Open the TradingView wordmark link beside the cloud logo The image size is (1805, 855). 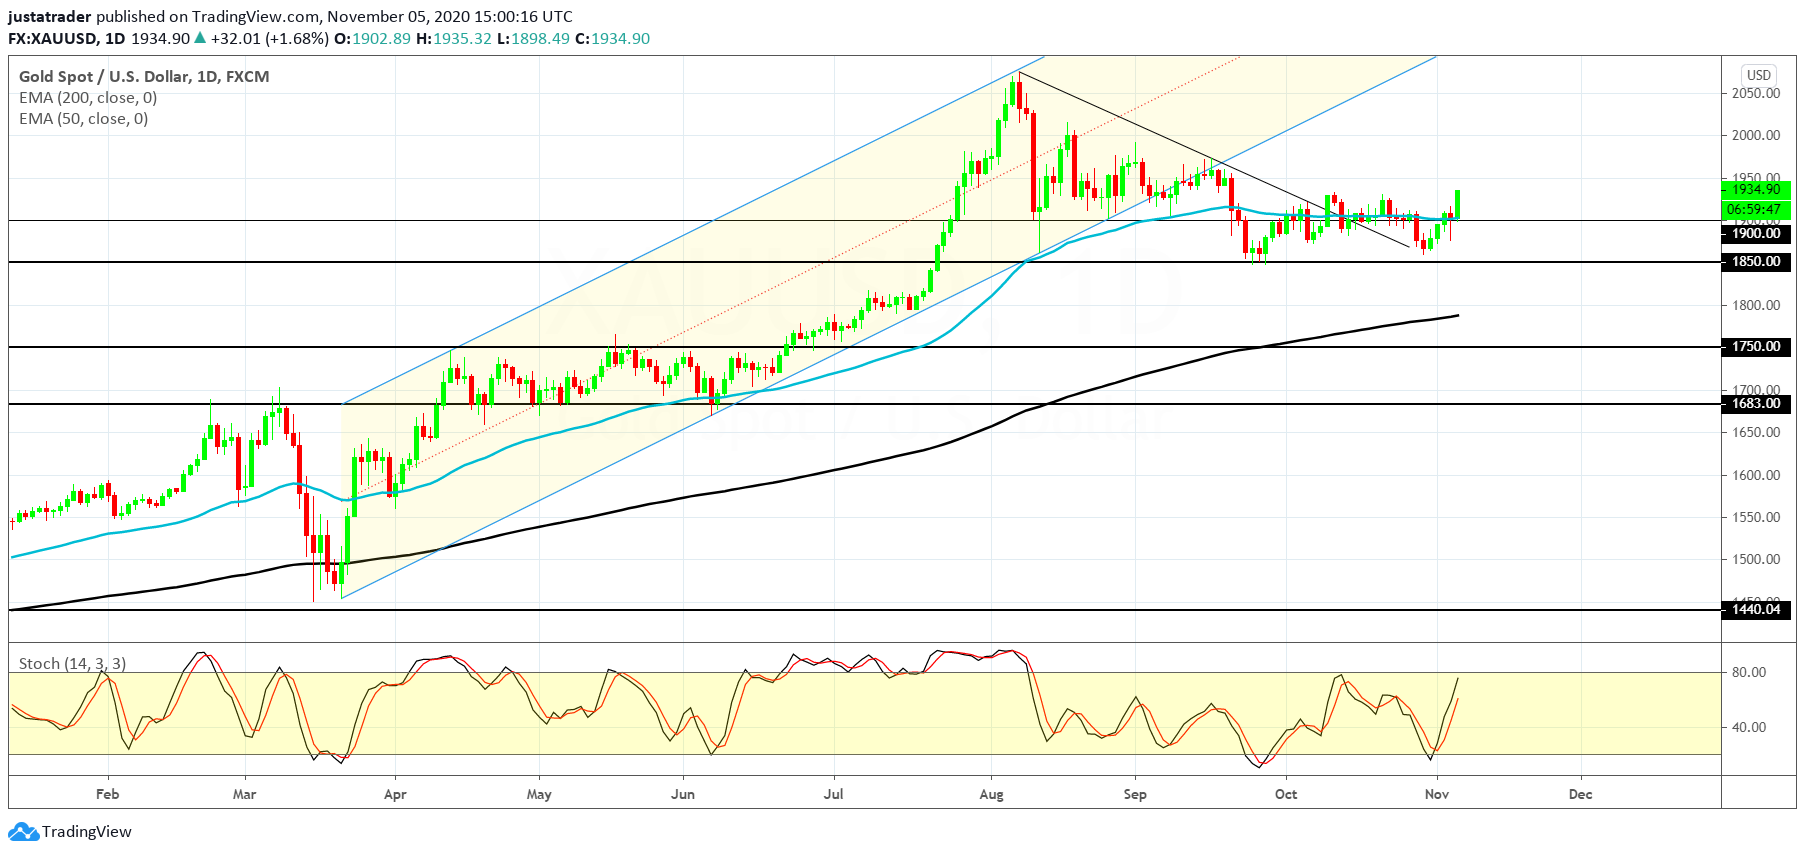click(x=87, y=831)
